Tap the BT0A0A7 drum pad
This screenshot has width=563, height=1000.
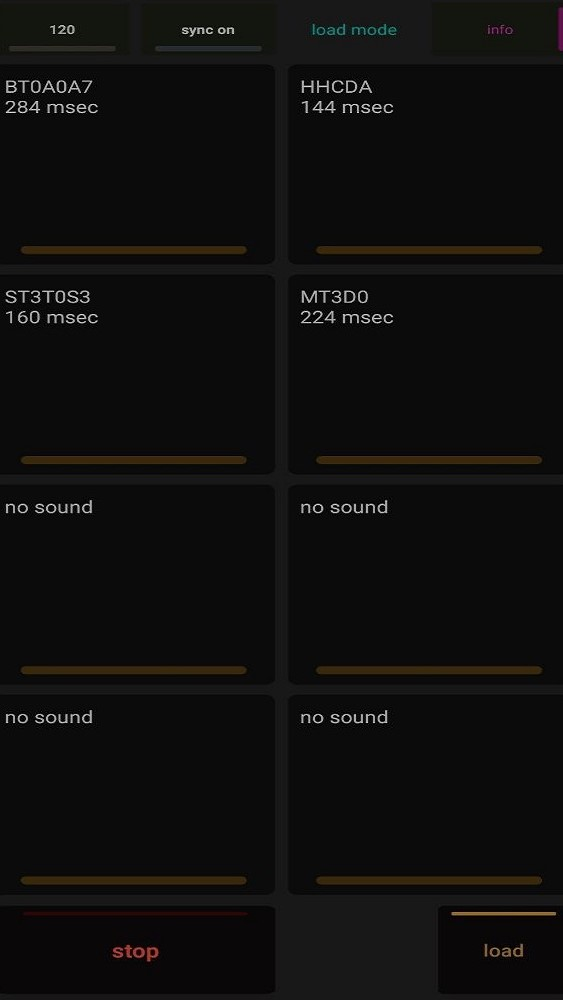(137, 164)
